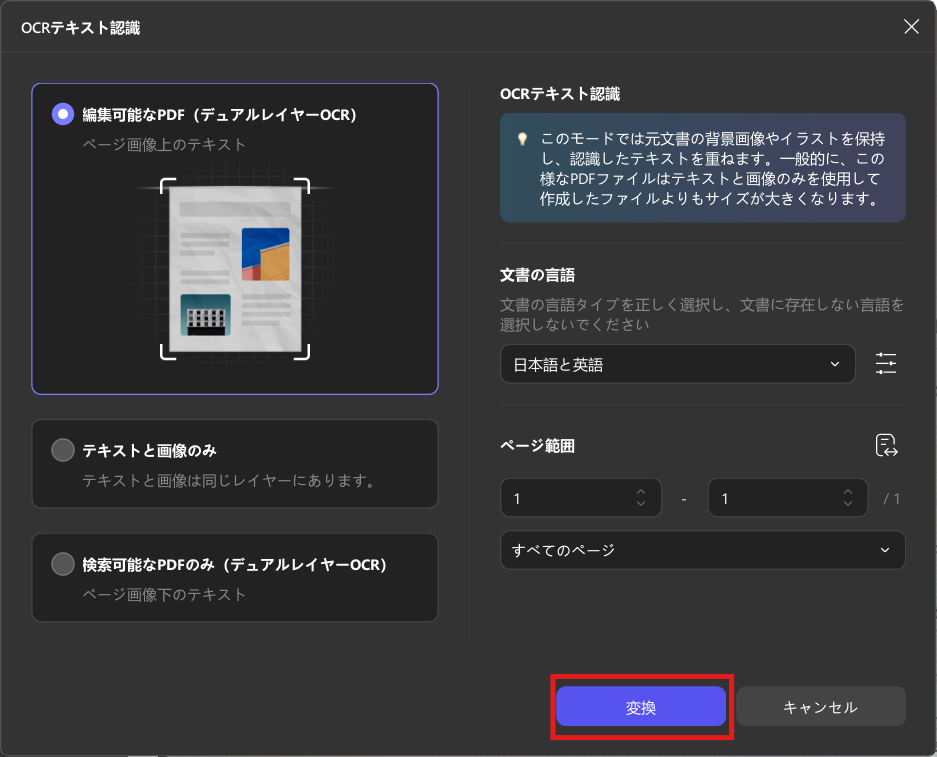
Task: Increase the start page number
Action: pyautogui.click(x=641, y=491)
